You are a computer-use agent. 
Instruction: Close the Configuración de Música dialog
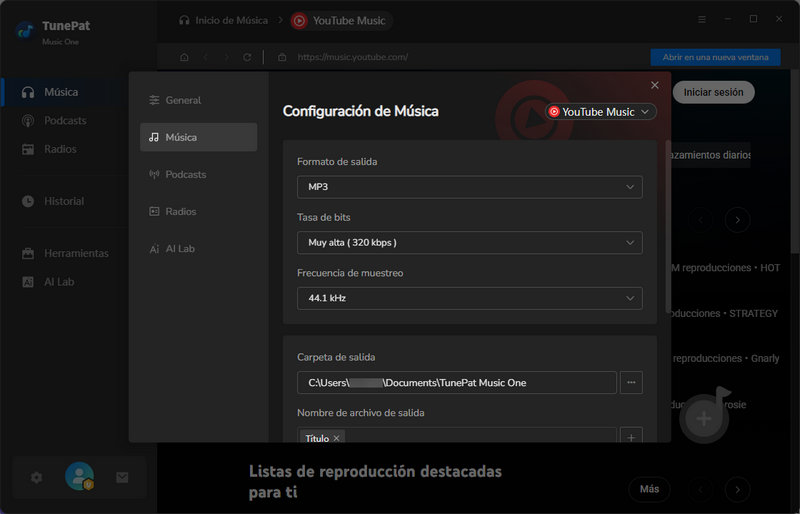click(655, 86)
